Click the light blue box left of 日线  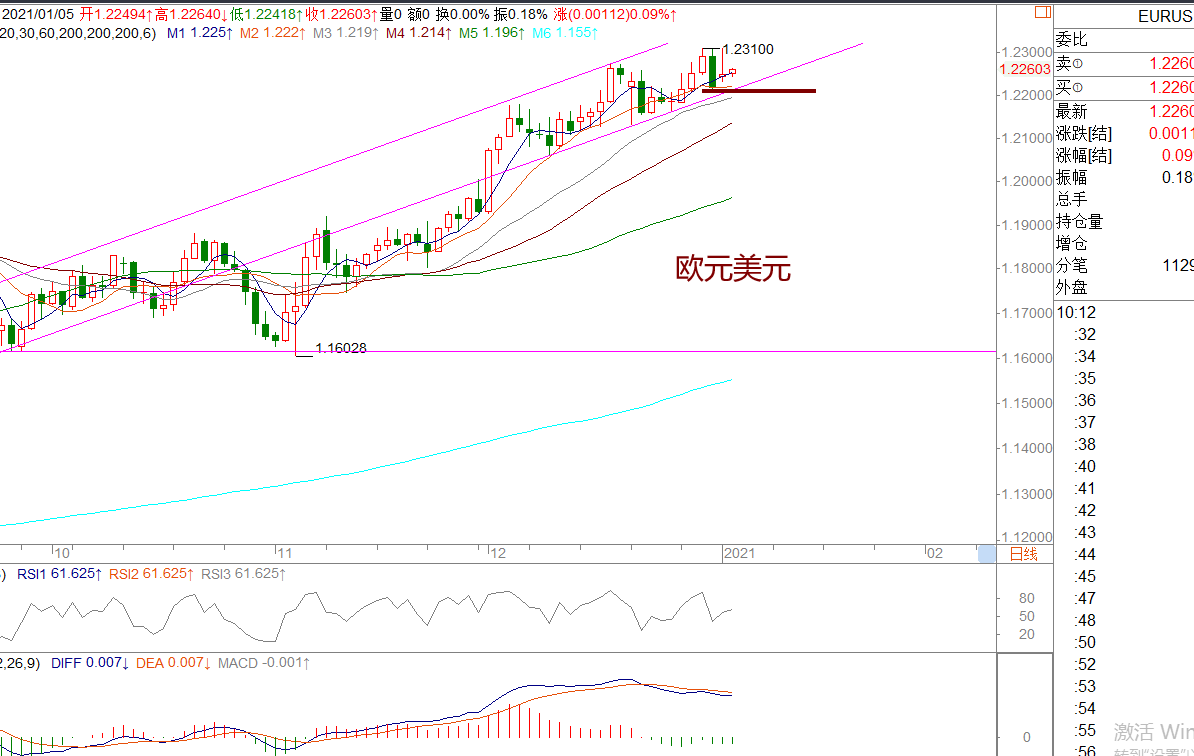(986, 553)
